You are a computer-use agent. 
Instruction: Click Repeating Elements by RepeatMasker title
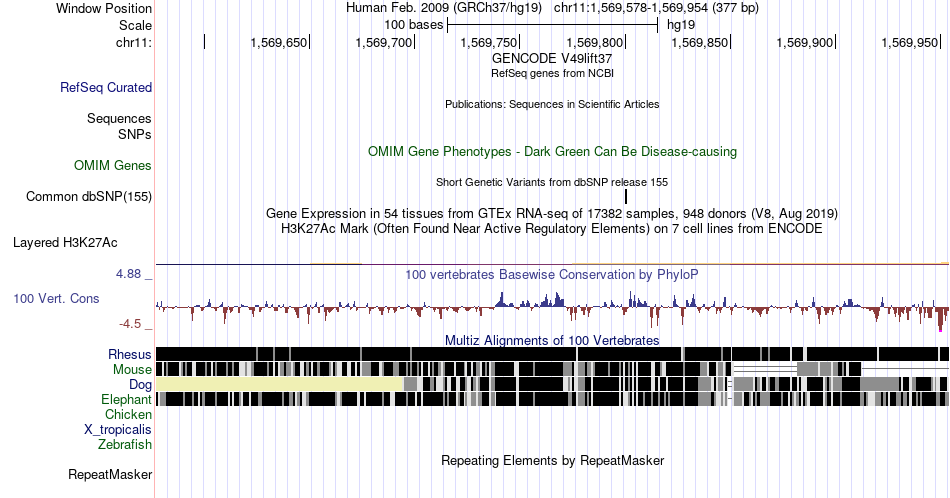tap(552, 460)
